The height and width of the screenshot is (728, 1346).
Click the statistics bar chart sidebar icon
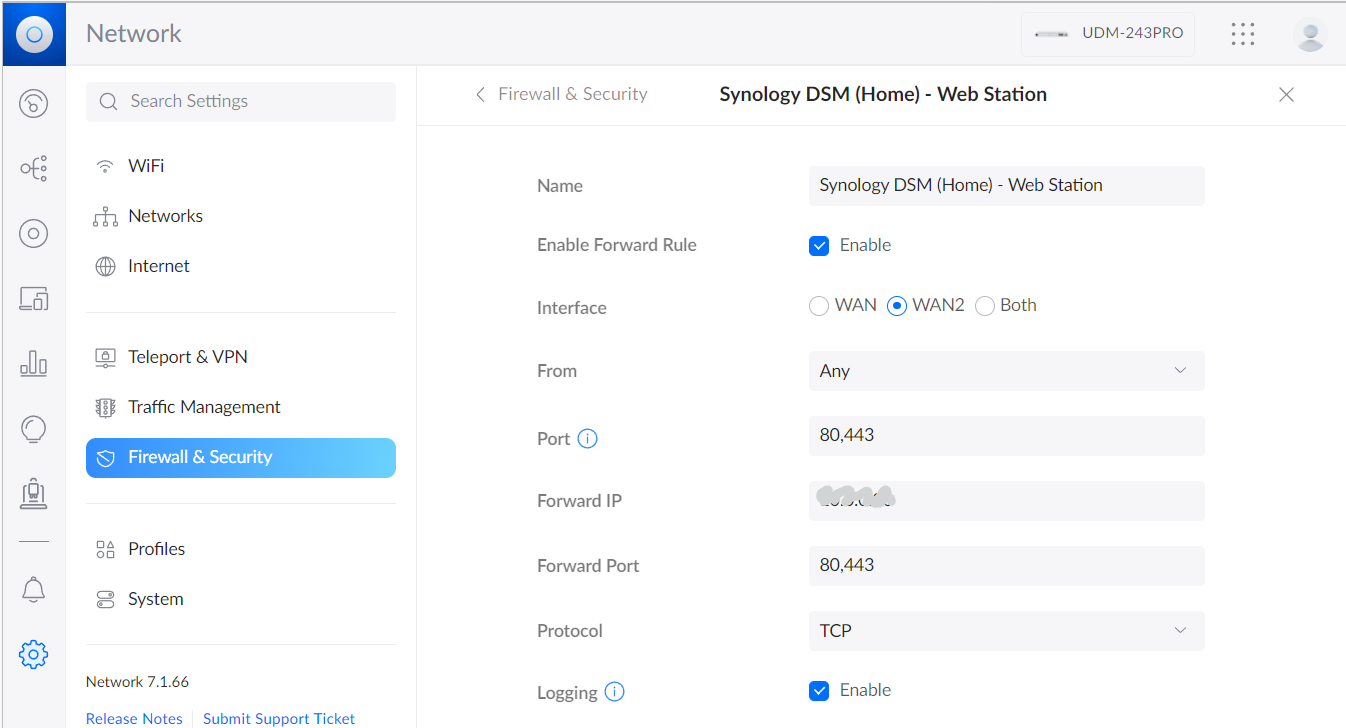[x=33, y=363]
